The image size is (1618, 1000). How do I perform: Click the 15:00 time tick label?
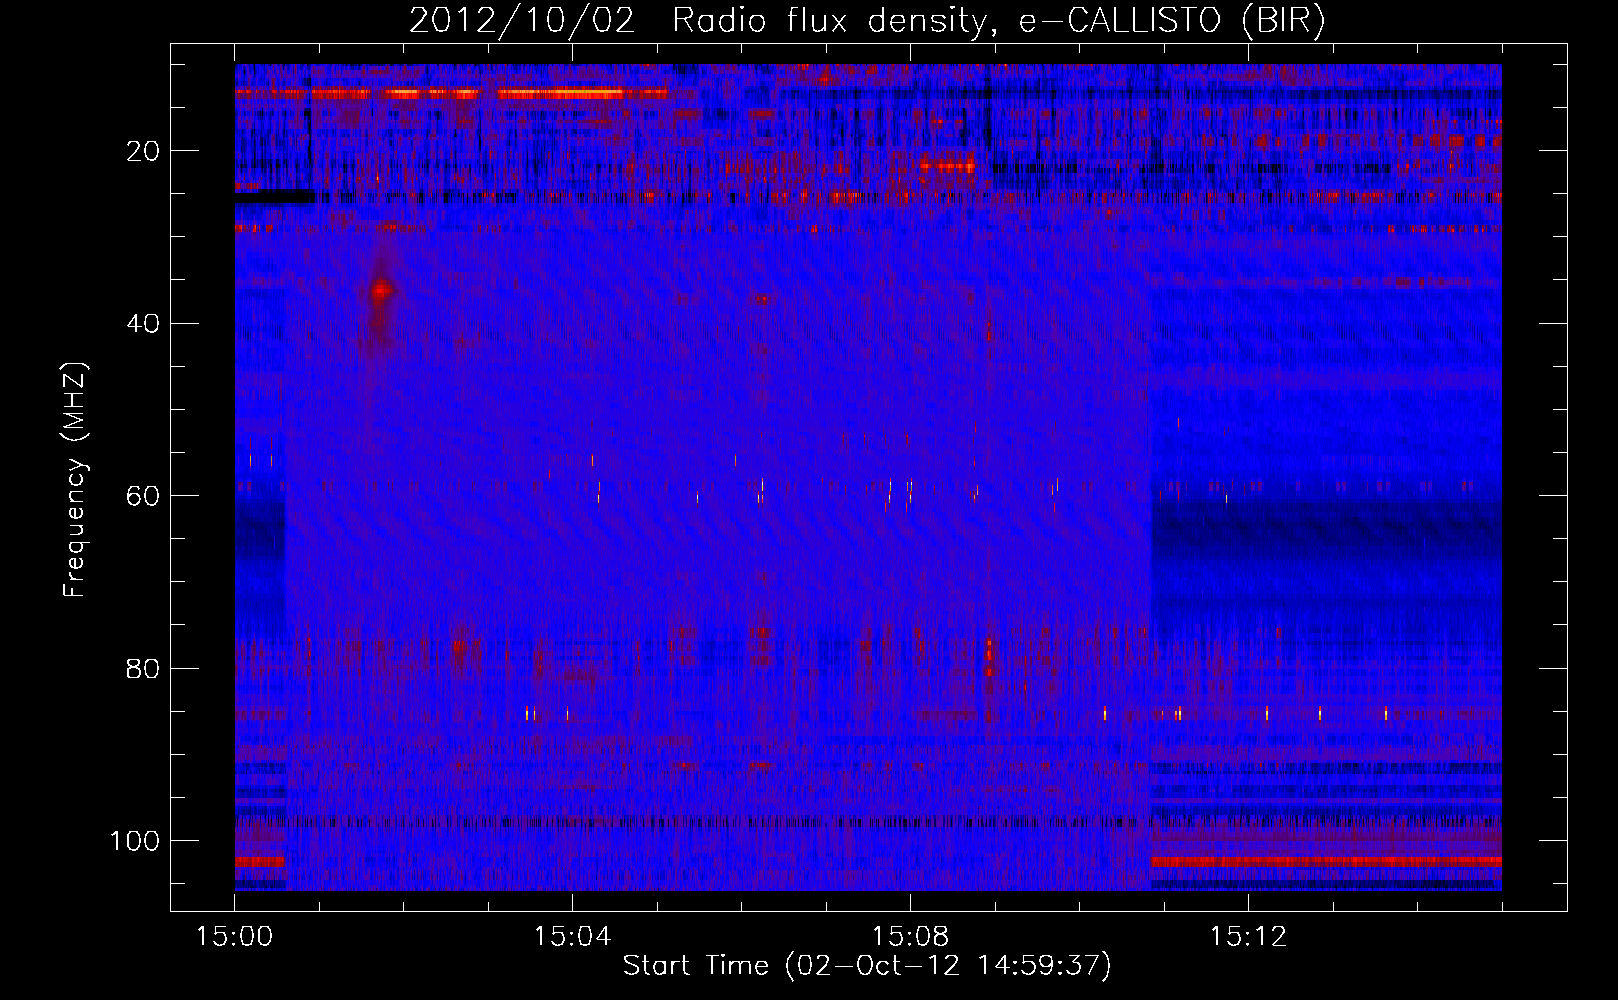(234, 937)
